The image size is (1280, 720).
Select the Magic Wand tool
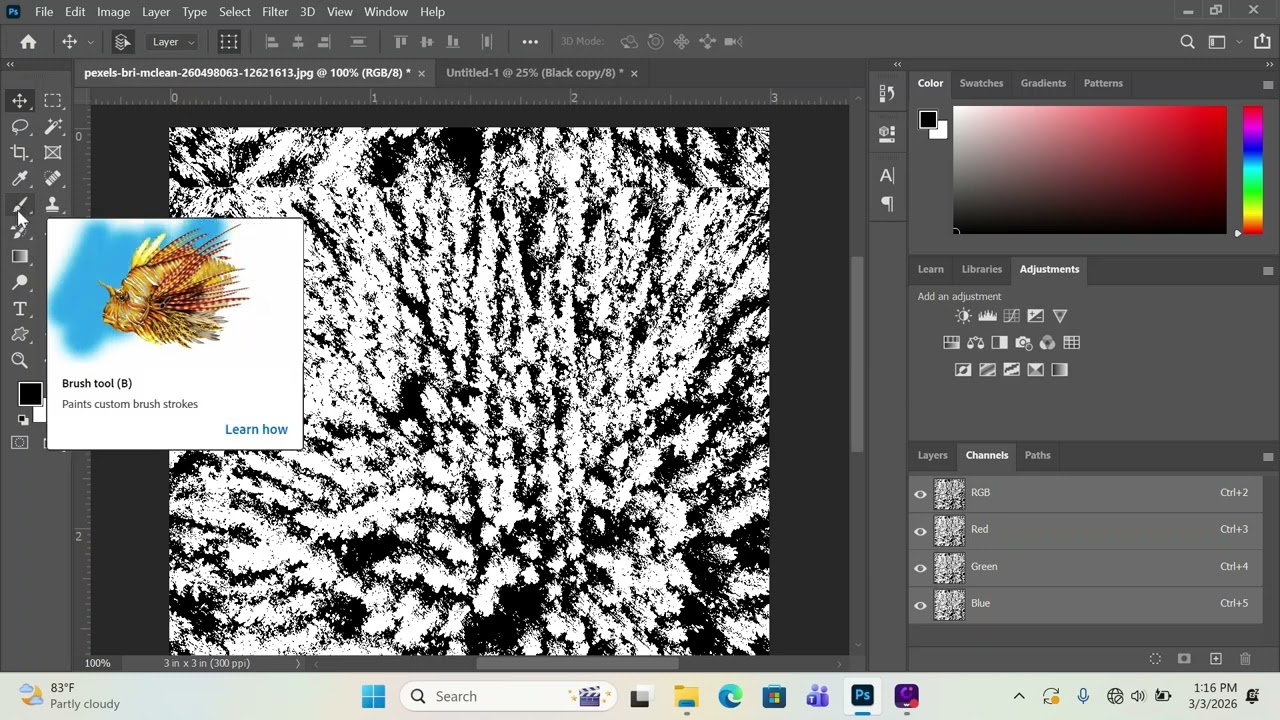(53, 126)
